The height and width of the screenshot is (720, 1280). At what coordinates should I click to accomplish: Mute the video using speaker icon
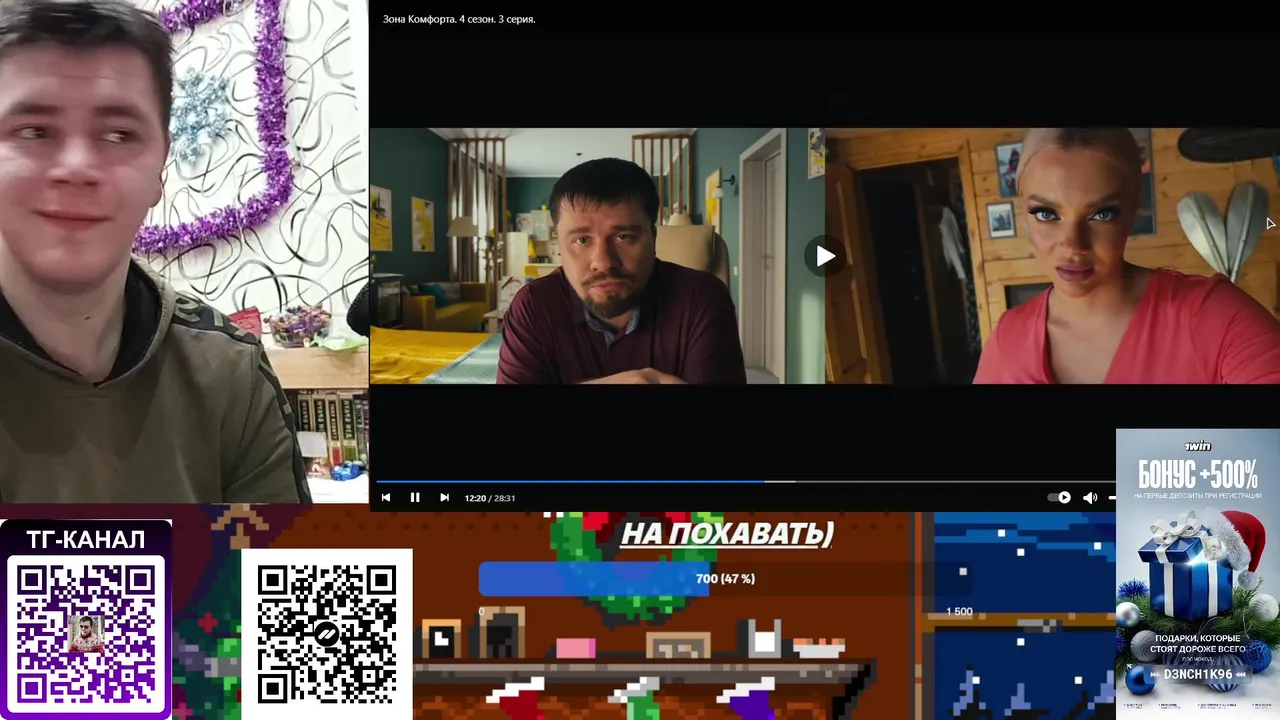click(x=1090, y=497)
